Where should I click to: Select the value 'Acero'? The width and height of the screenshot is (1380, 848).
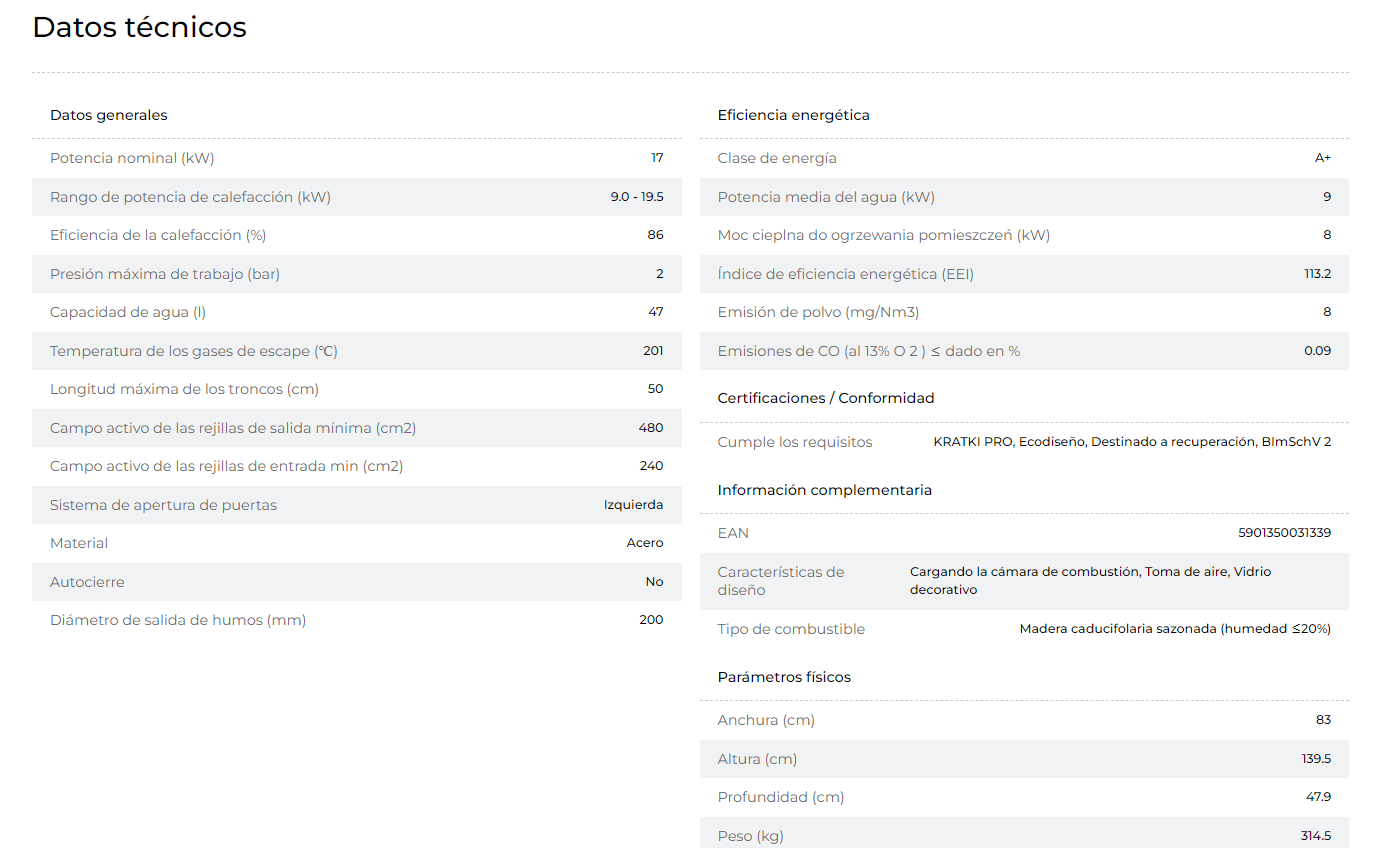(x=645, y=543)
